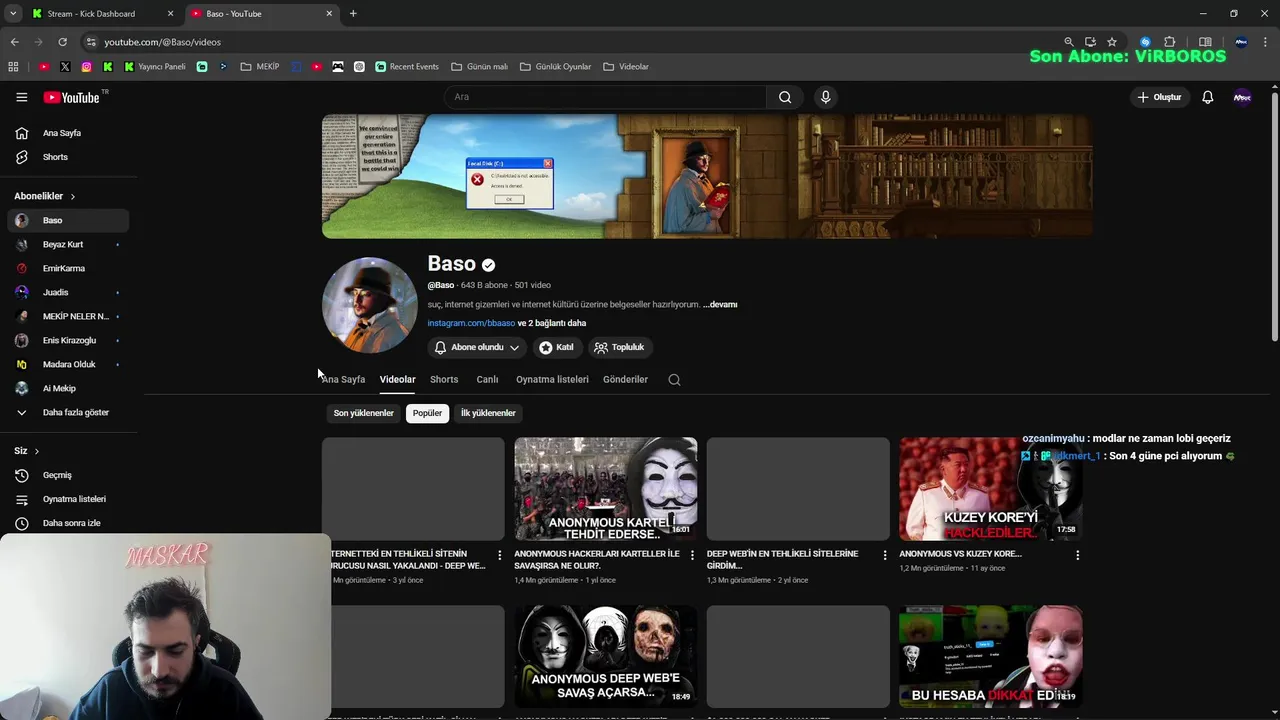The image size is (1280, 720).
Task: Open Chrome reading mode side panel
Action: tap(1205, 42)
